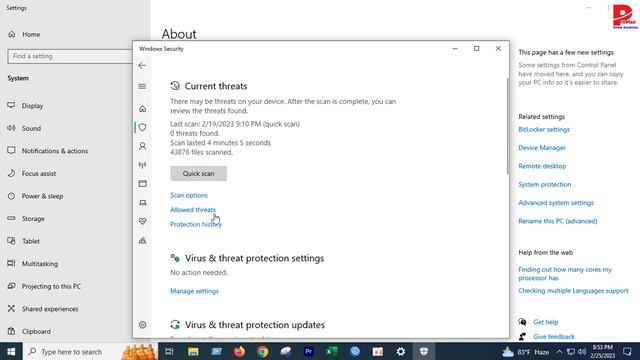Open Allowed threats link
640x360 pixels.
[193, 210]
